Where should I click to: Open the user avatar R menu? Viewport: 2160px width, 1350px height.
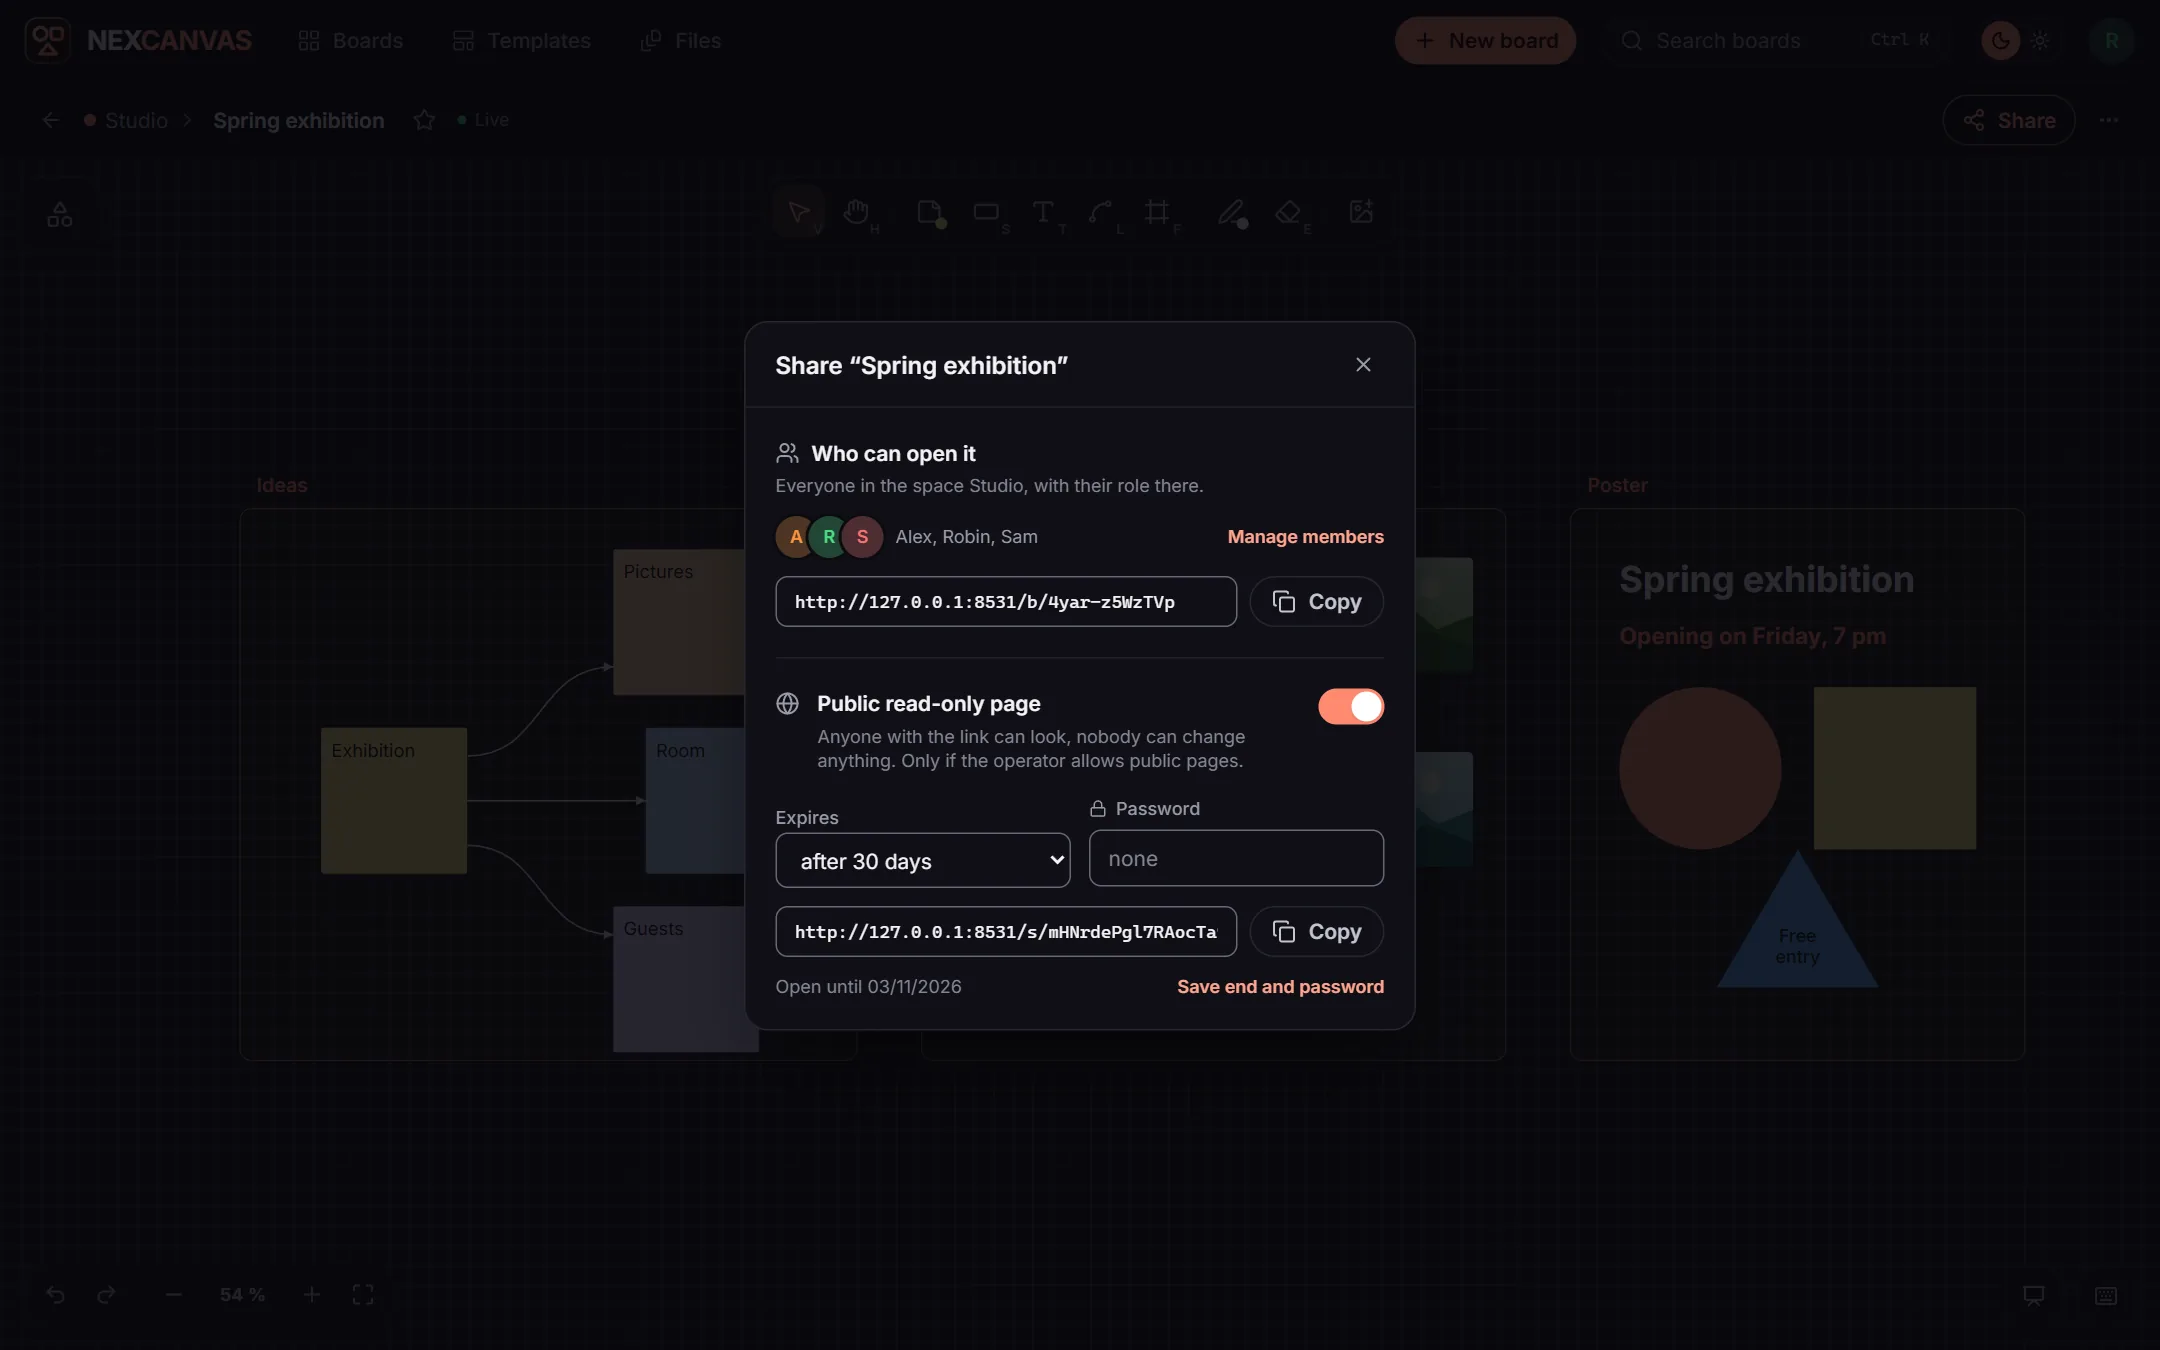pyautogui.click(x=2112, y=41)
